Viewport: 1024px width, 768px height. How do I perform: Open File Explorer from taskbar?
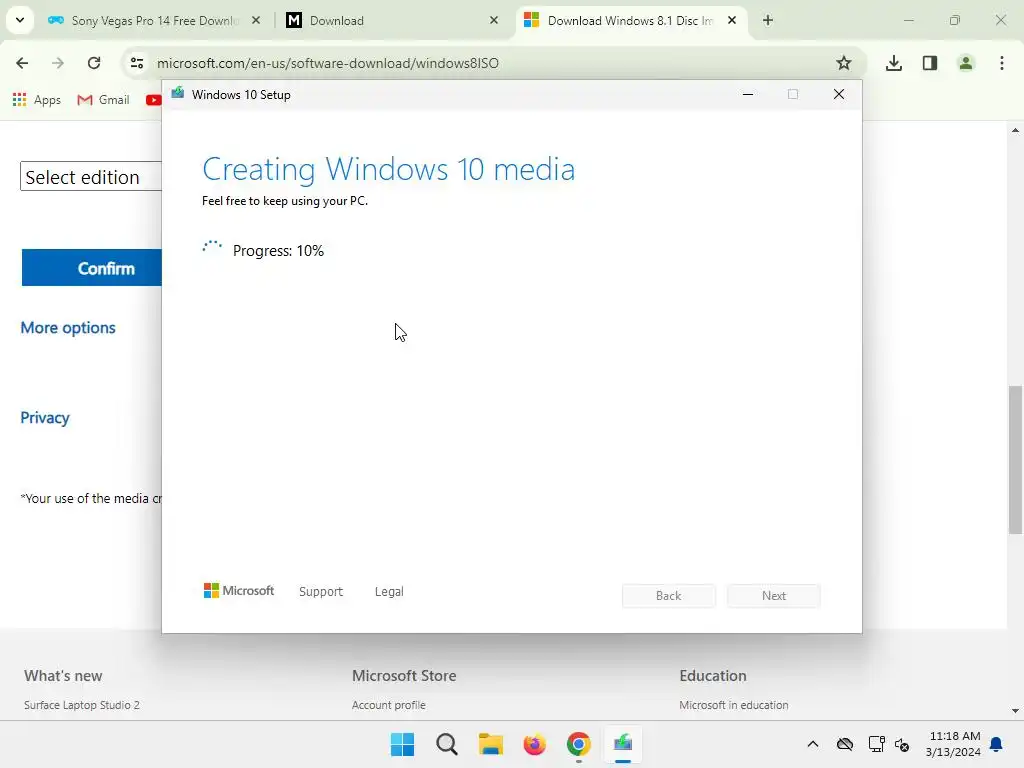click(490, 744)
